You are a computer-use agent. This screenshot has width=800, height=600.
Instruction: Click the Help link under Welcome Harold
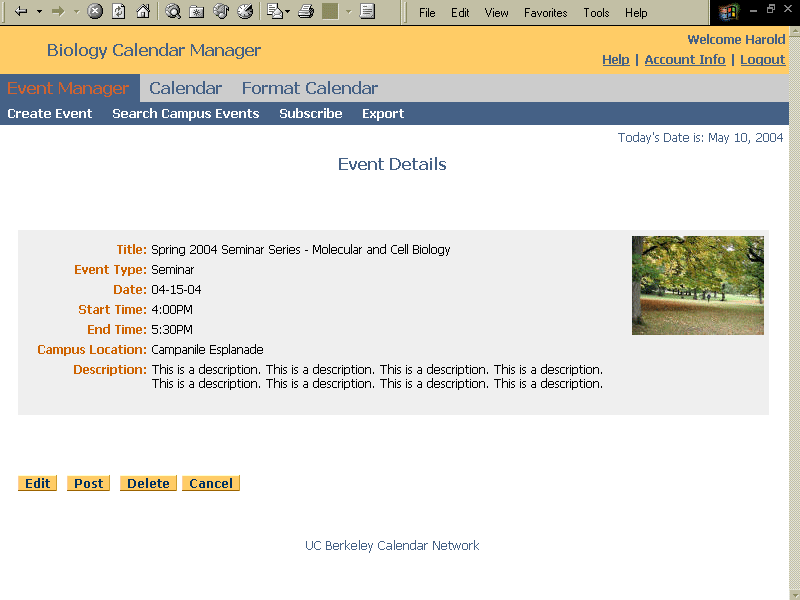click(x=616, y=60)
